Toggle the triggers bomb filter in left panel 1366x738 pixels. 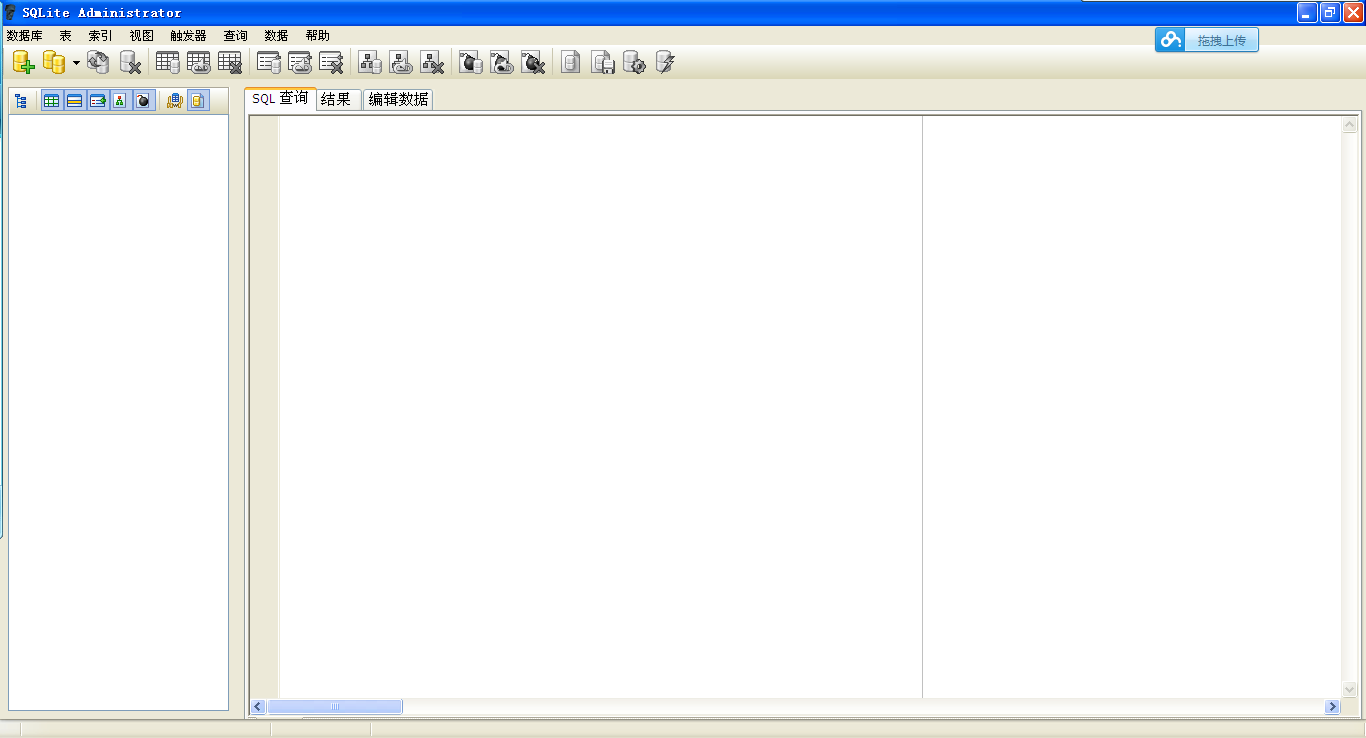tap(143, 101)
